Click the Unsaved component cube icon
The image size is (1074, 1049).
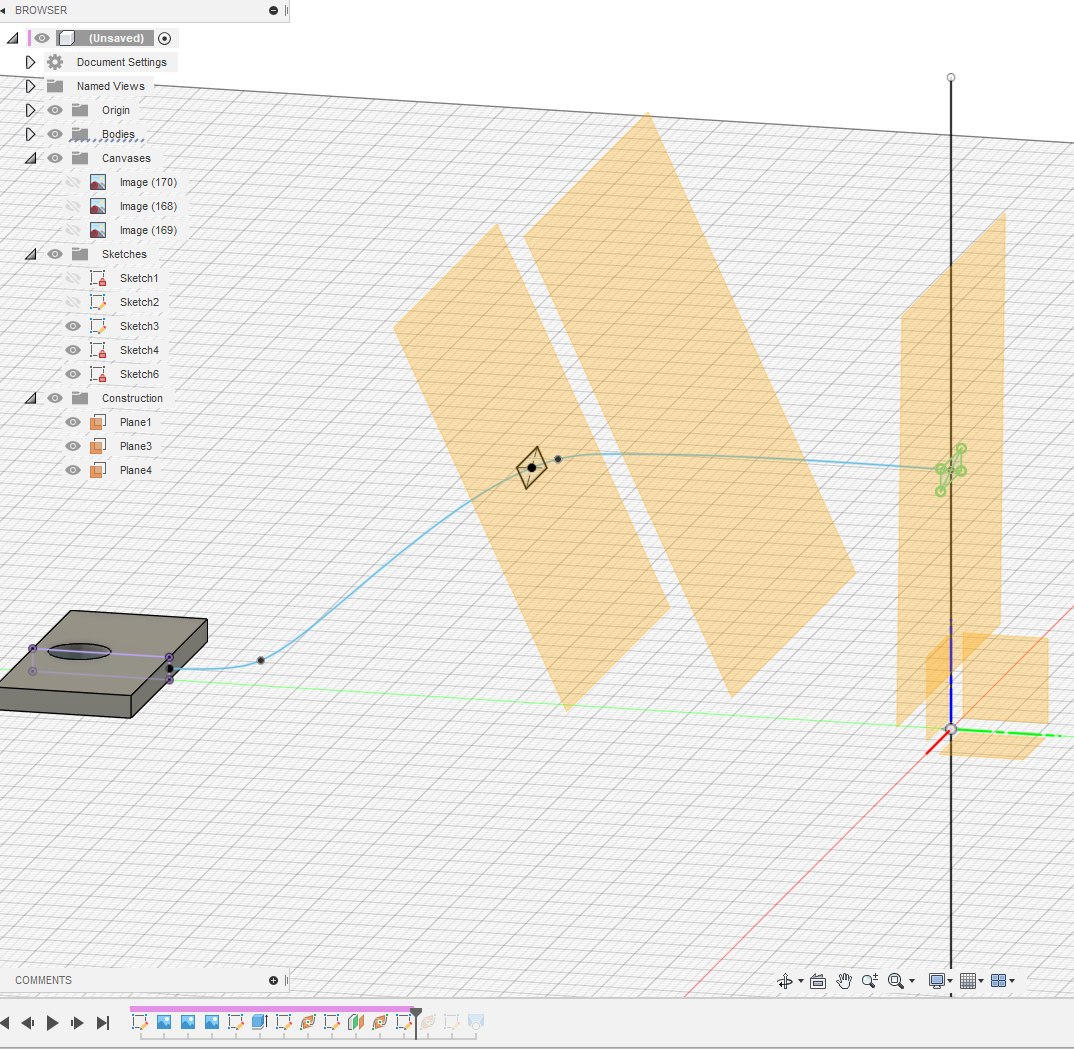(x=66, y=38)
